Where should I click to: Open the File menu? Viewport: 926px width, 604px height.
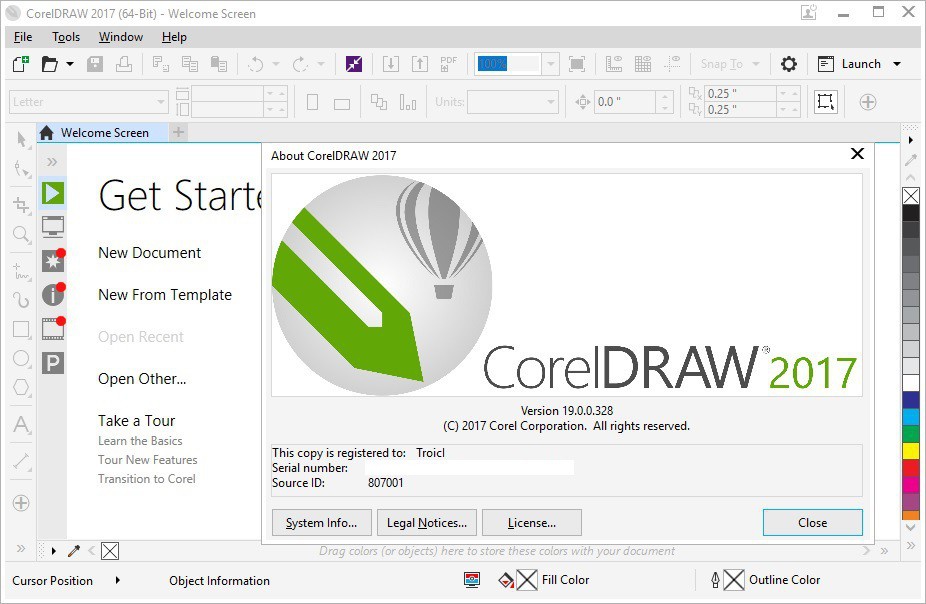tap(23, 37)
